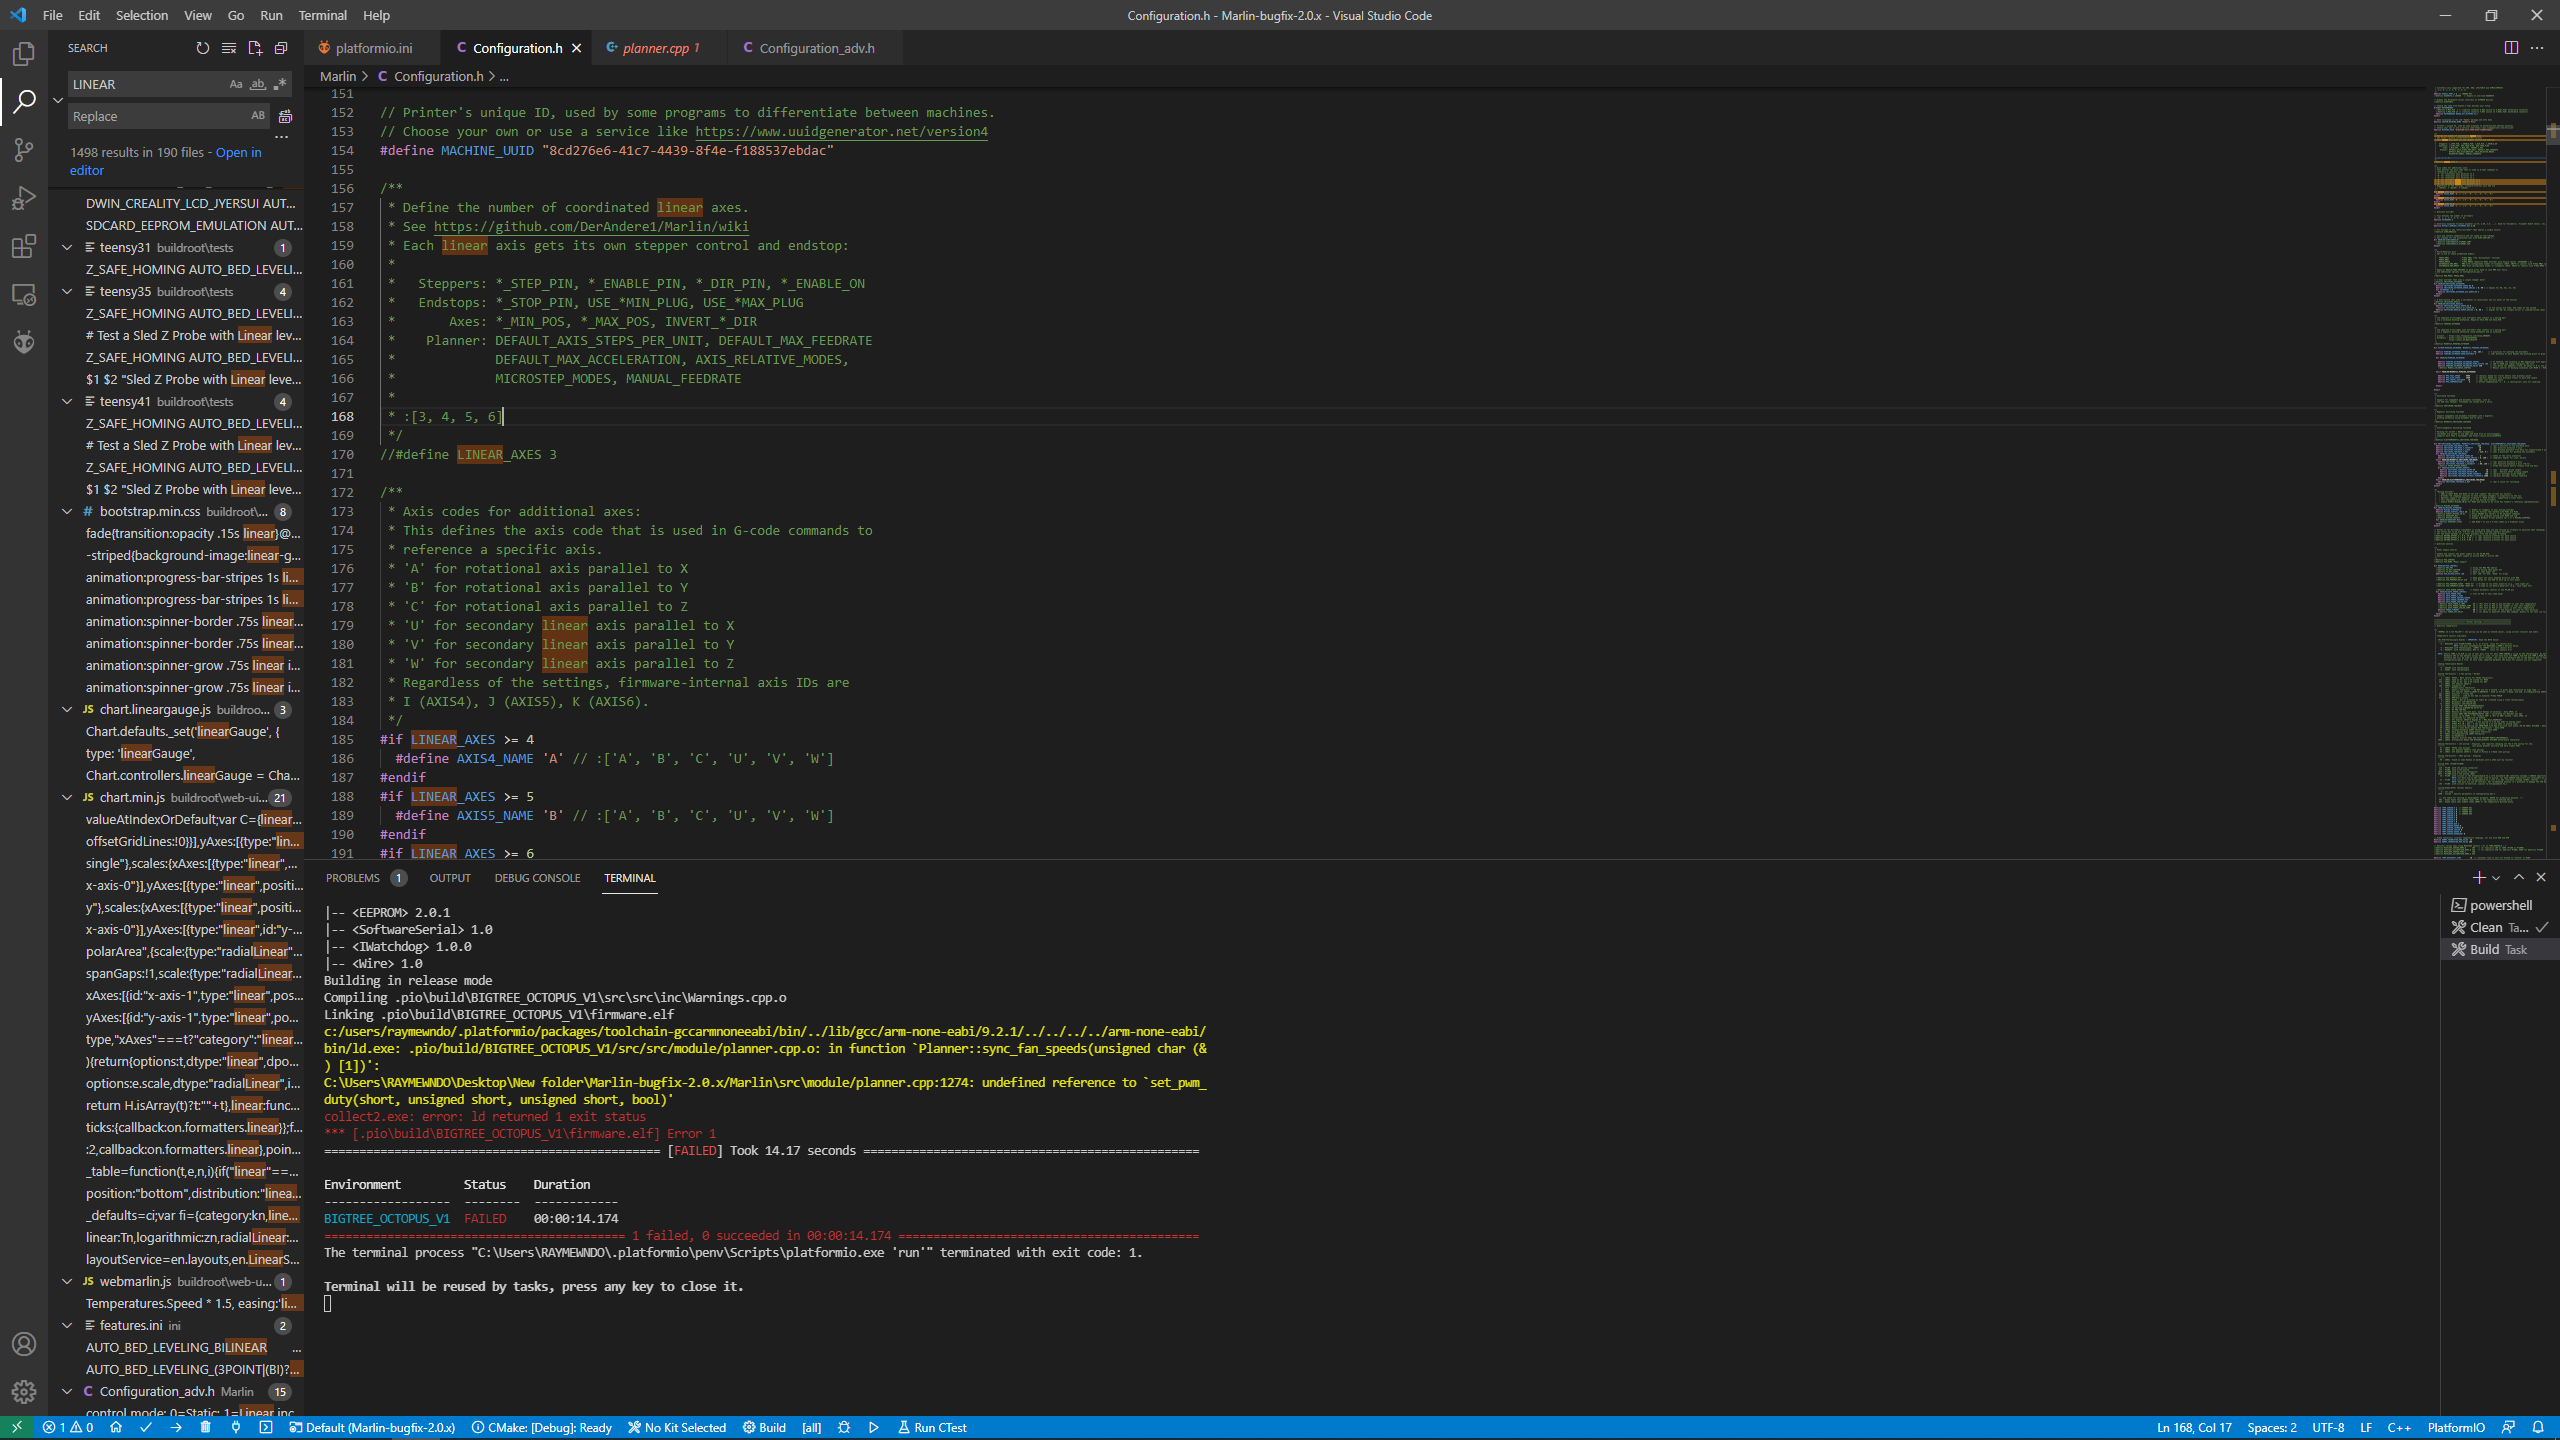This screenshot has width=2560, height=1440.
Task: Open the PlatformIO alien-head view
Action: [24, 342]
